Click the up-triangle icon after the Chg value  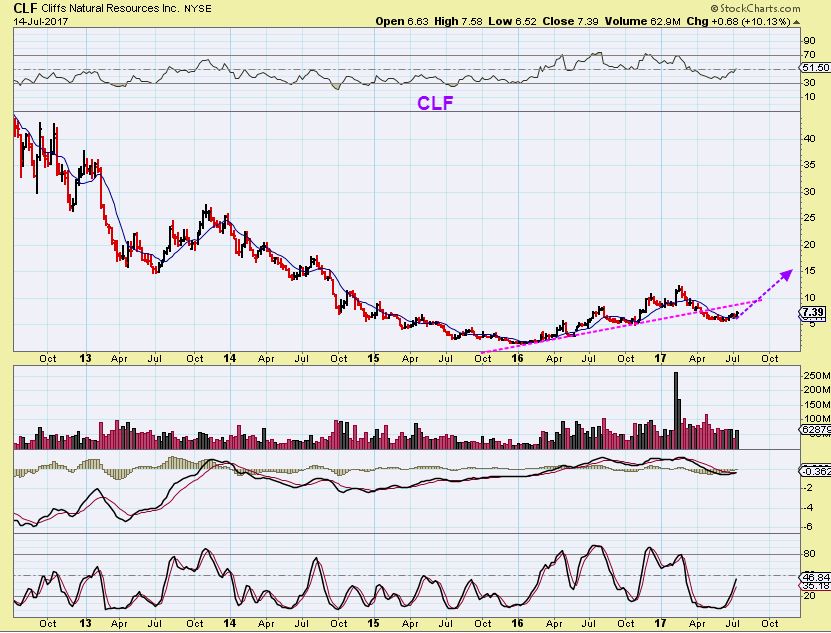pyautogui.click(x=797, y=22)
